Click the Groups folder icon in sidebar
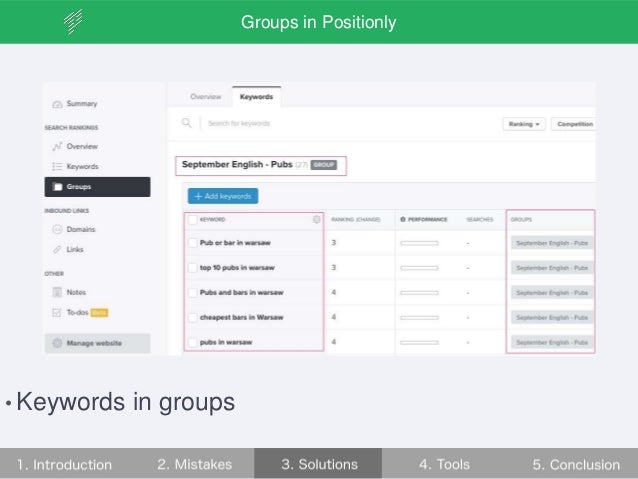638x479 pixels. point(58,187)
